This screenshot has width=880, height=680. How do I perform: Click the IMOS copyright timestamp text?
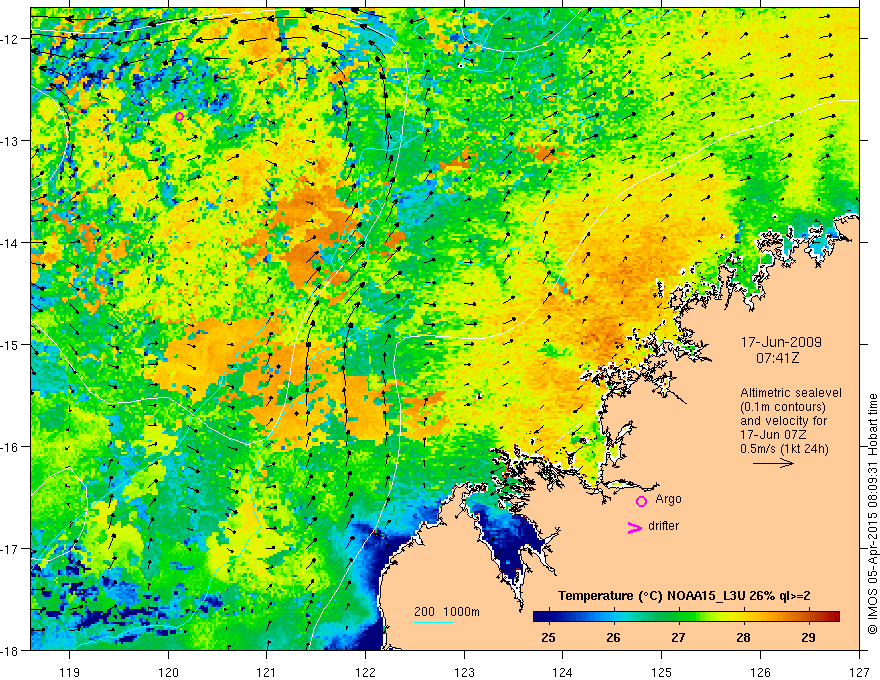(872, 513)
